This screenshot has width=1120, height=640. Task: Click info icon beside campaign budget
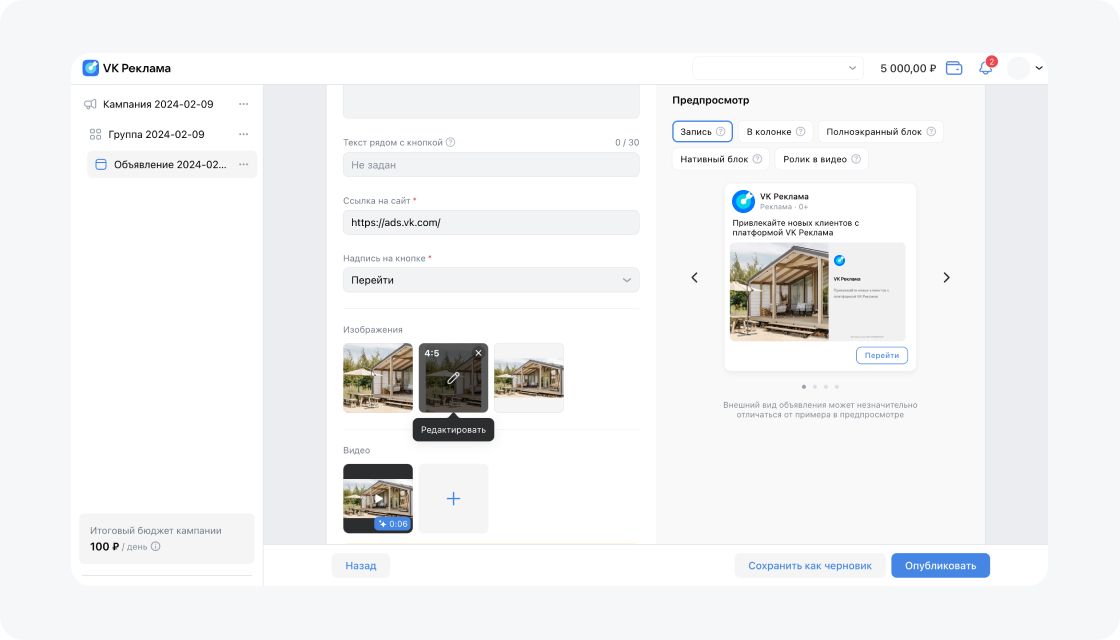[x=156, y=547]
